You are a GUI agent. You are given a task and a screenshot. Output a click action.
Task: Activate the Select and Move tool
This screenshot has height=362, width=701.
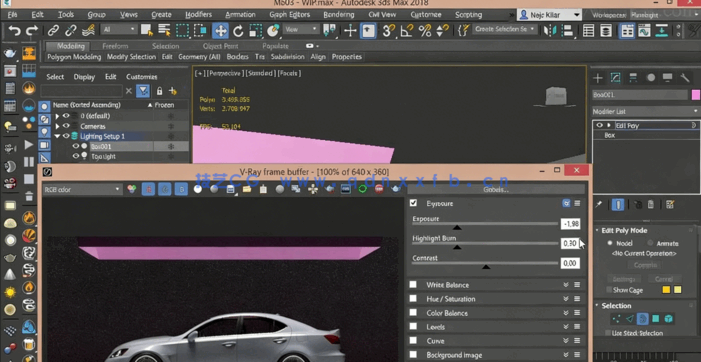click(x=220, y=31)
